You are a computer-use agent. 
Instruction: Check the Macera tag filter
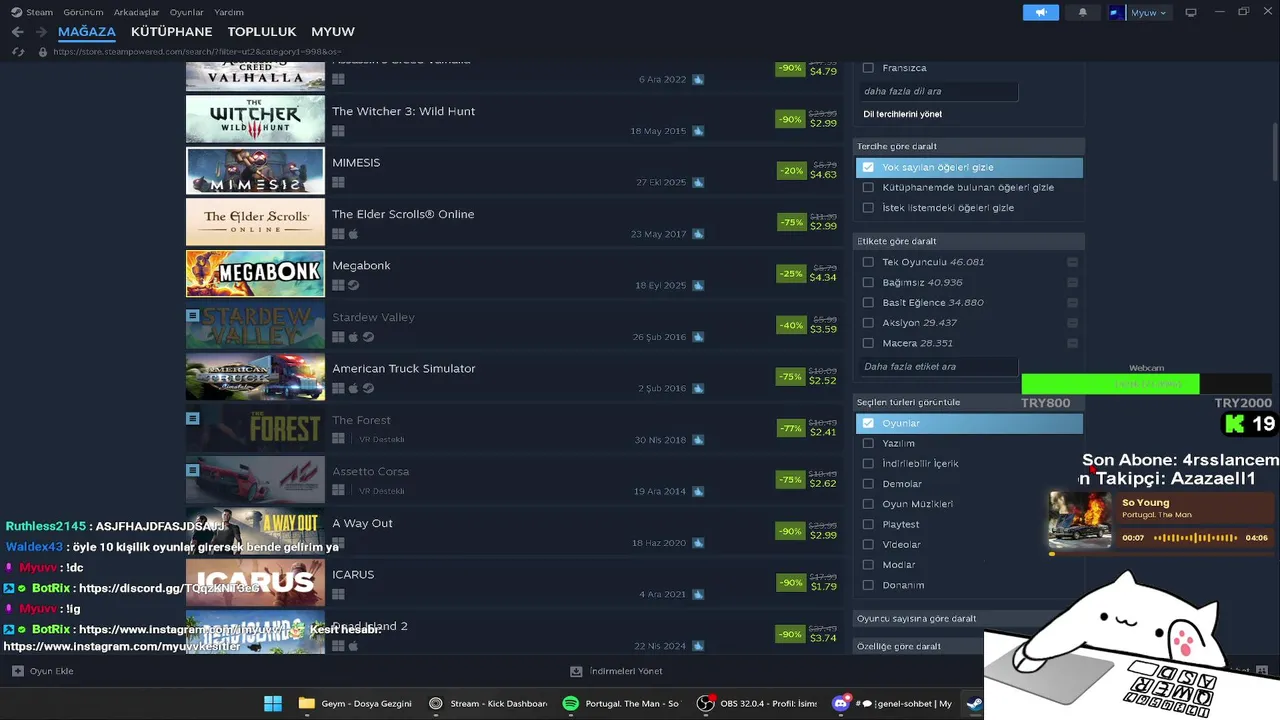click(x=868, y=343)
